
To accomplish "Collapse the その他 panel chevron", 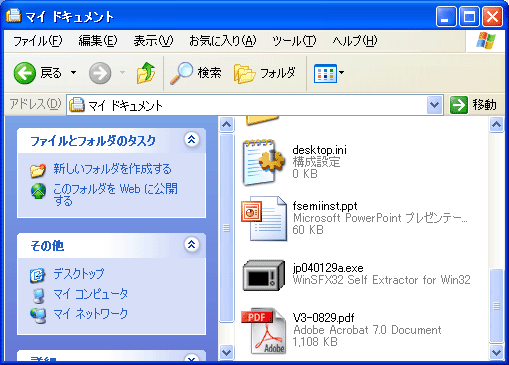I will [x=191, y=245].
